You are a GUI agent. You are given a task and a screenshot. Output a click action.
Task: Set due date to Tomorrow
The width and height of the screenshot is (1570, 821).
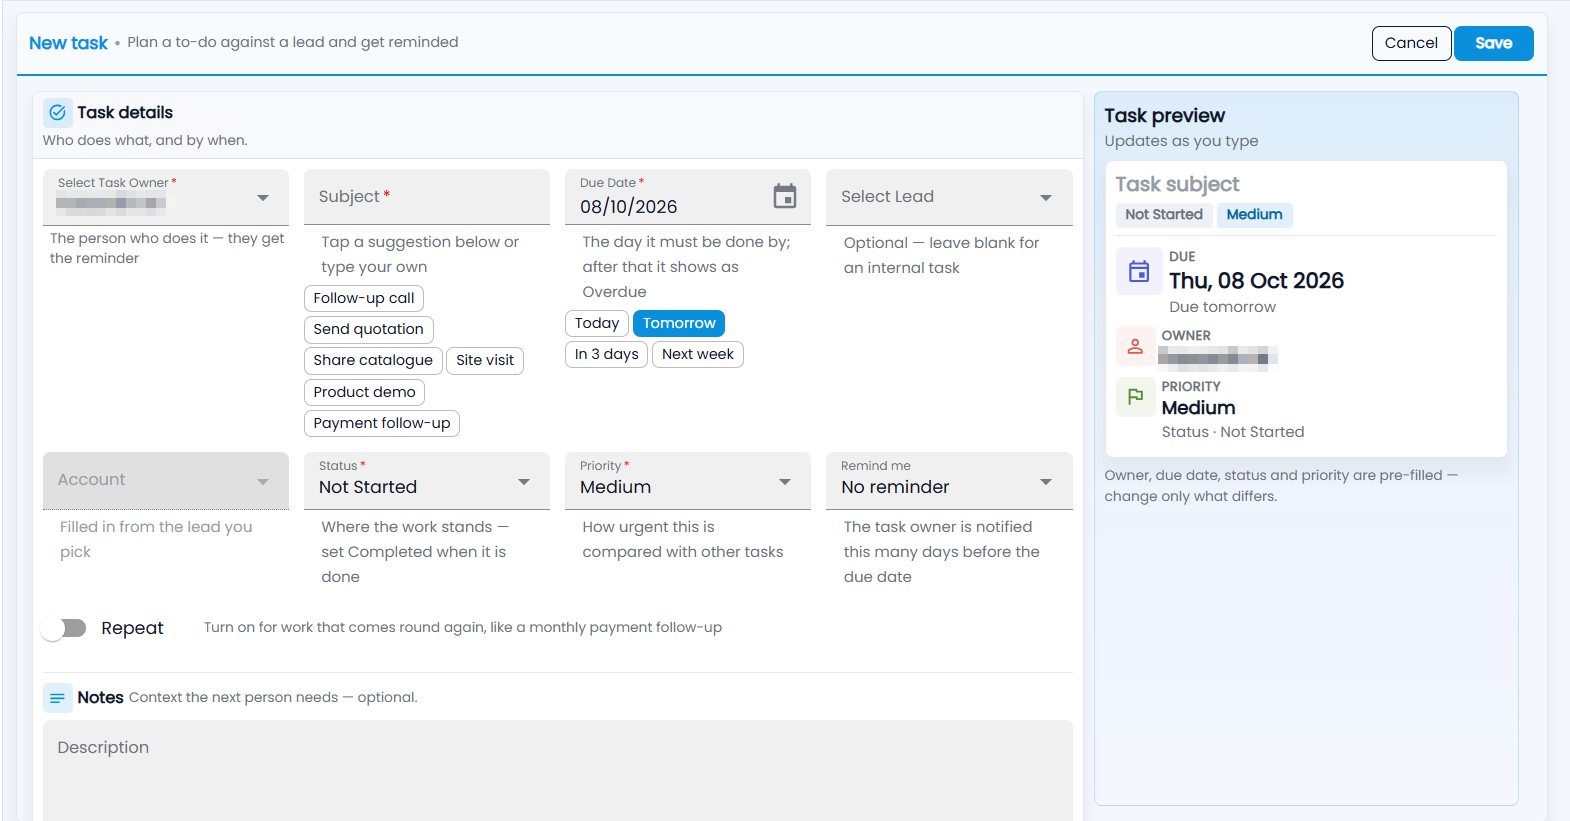pyautogui.click(x=679, y=323)
